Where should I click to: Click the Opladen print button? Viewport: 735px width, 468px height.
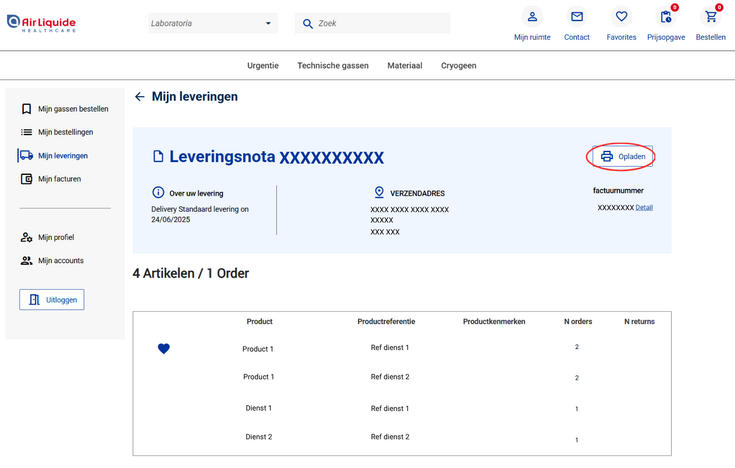[622, 157]
